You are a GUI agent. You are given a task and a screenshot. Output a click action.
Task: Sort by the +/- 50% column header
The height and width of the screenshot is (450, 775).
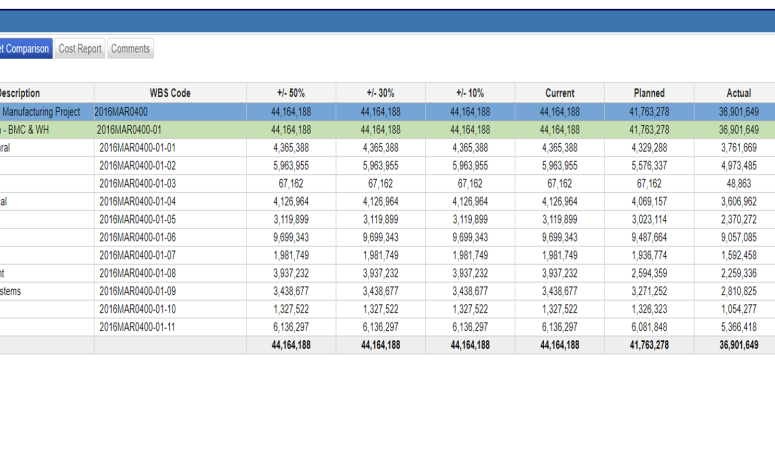pos(291,93)
